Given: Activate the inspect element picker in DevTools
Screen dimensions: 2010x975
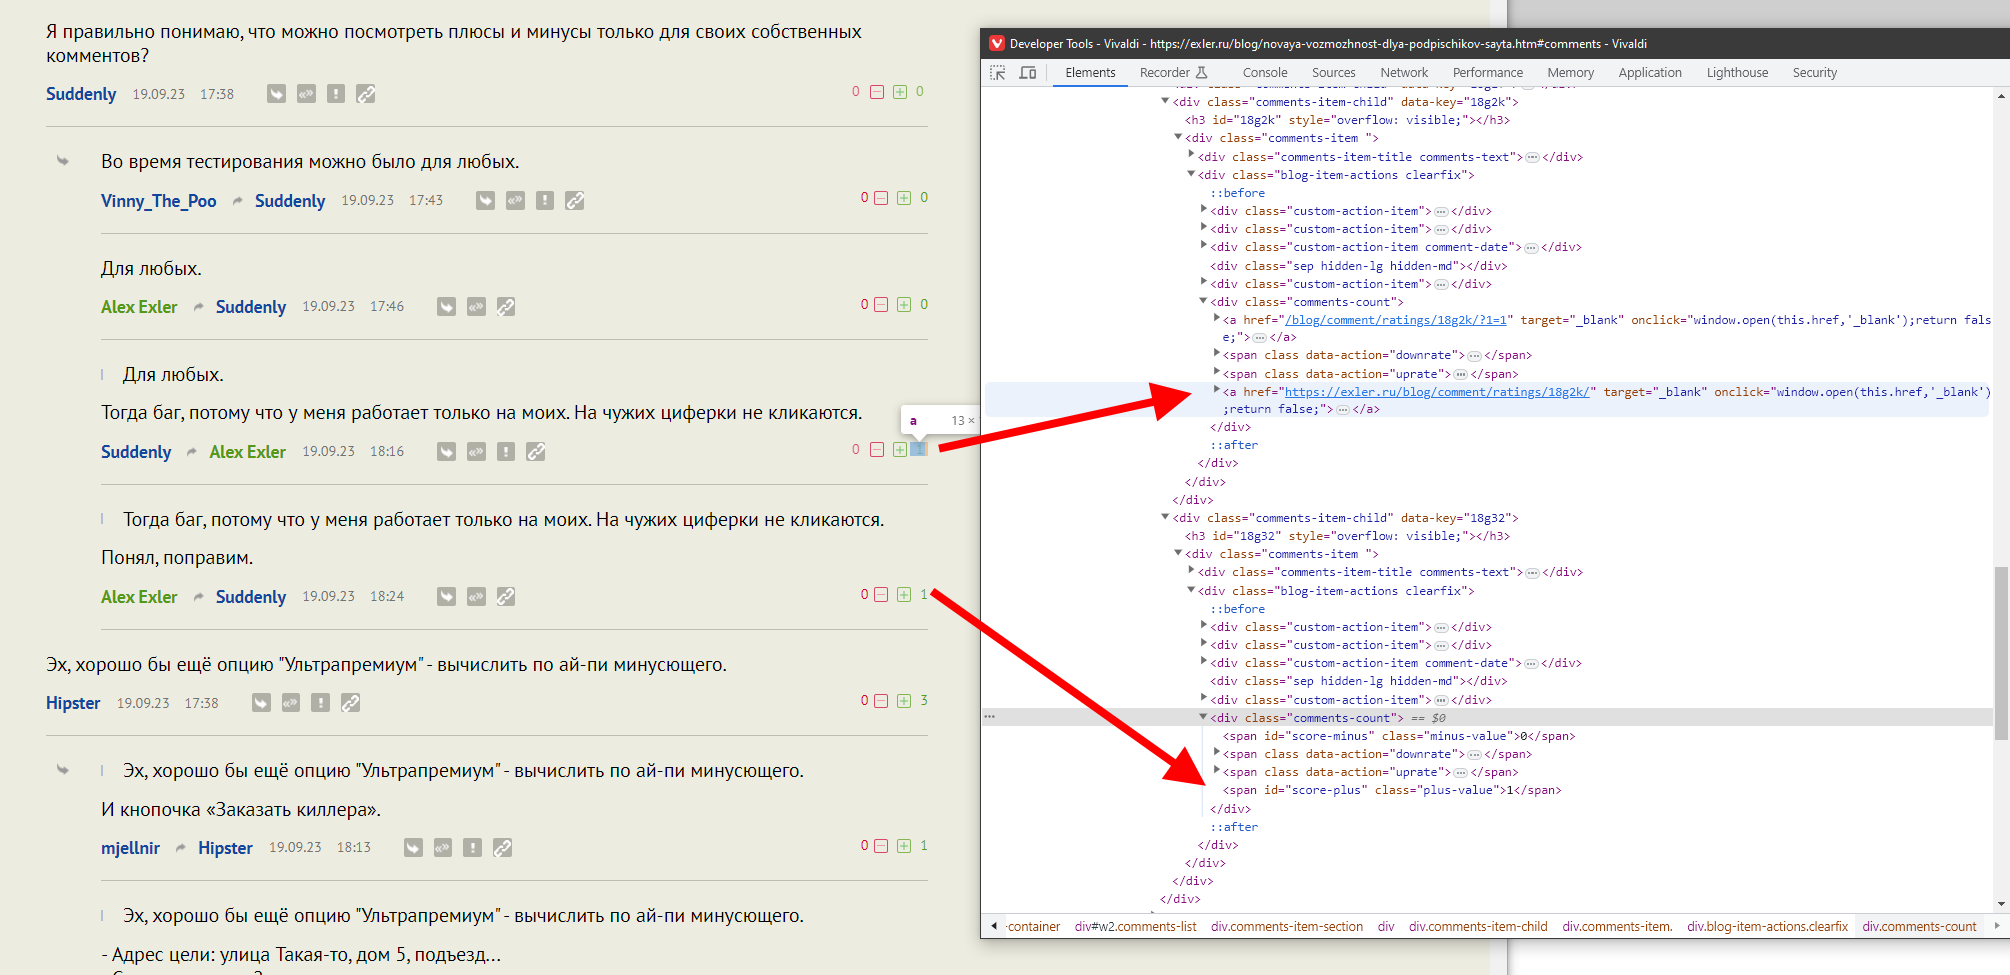Looking at the screenshot, I should coord(997,73).
